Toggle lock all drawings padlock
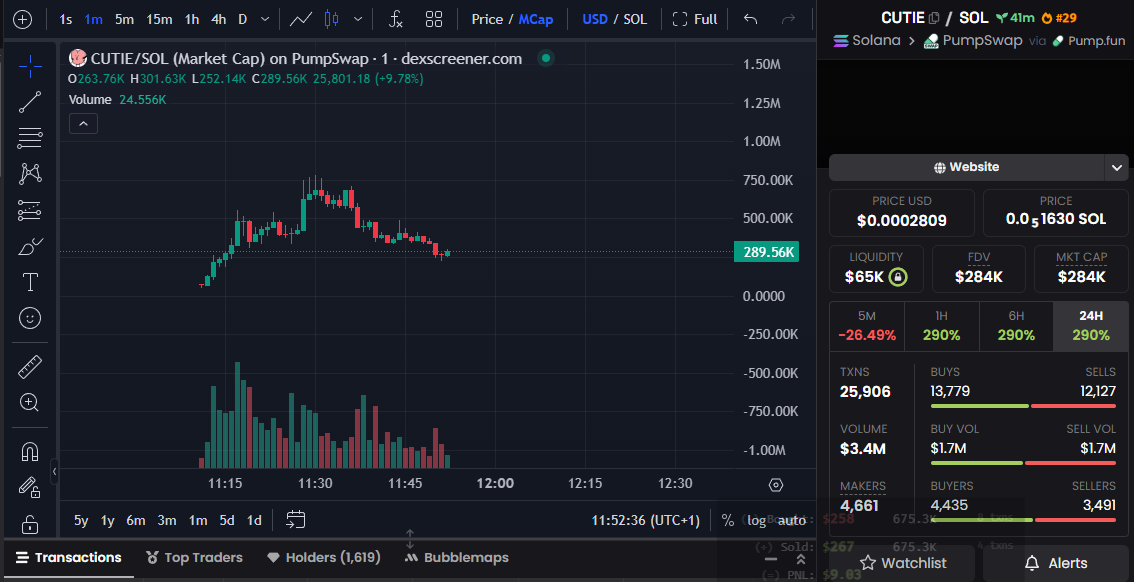Viewport: 1134px width, 582px height. point(30,523)
